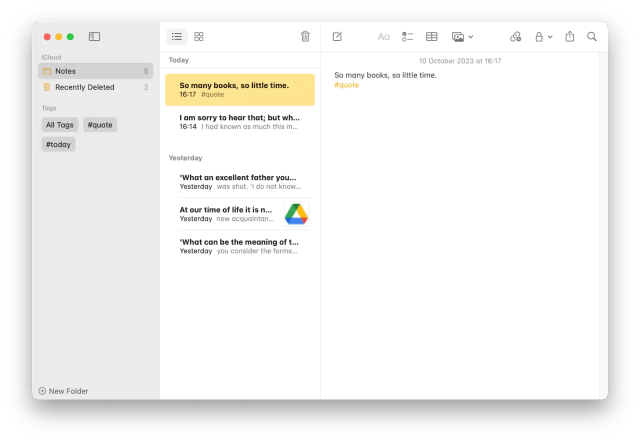
Task: Switch to list view
Action: click(x=177, y=37)
